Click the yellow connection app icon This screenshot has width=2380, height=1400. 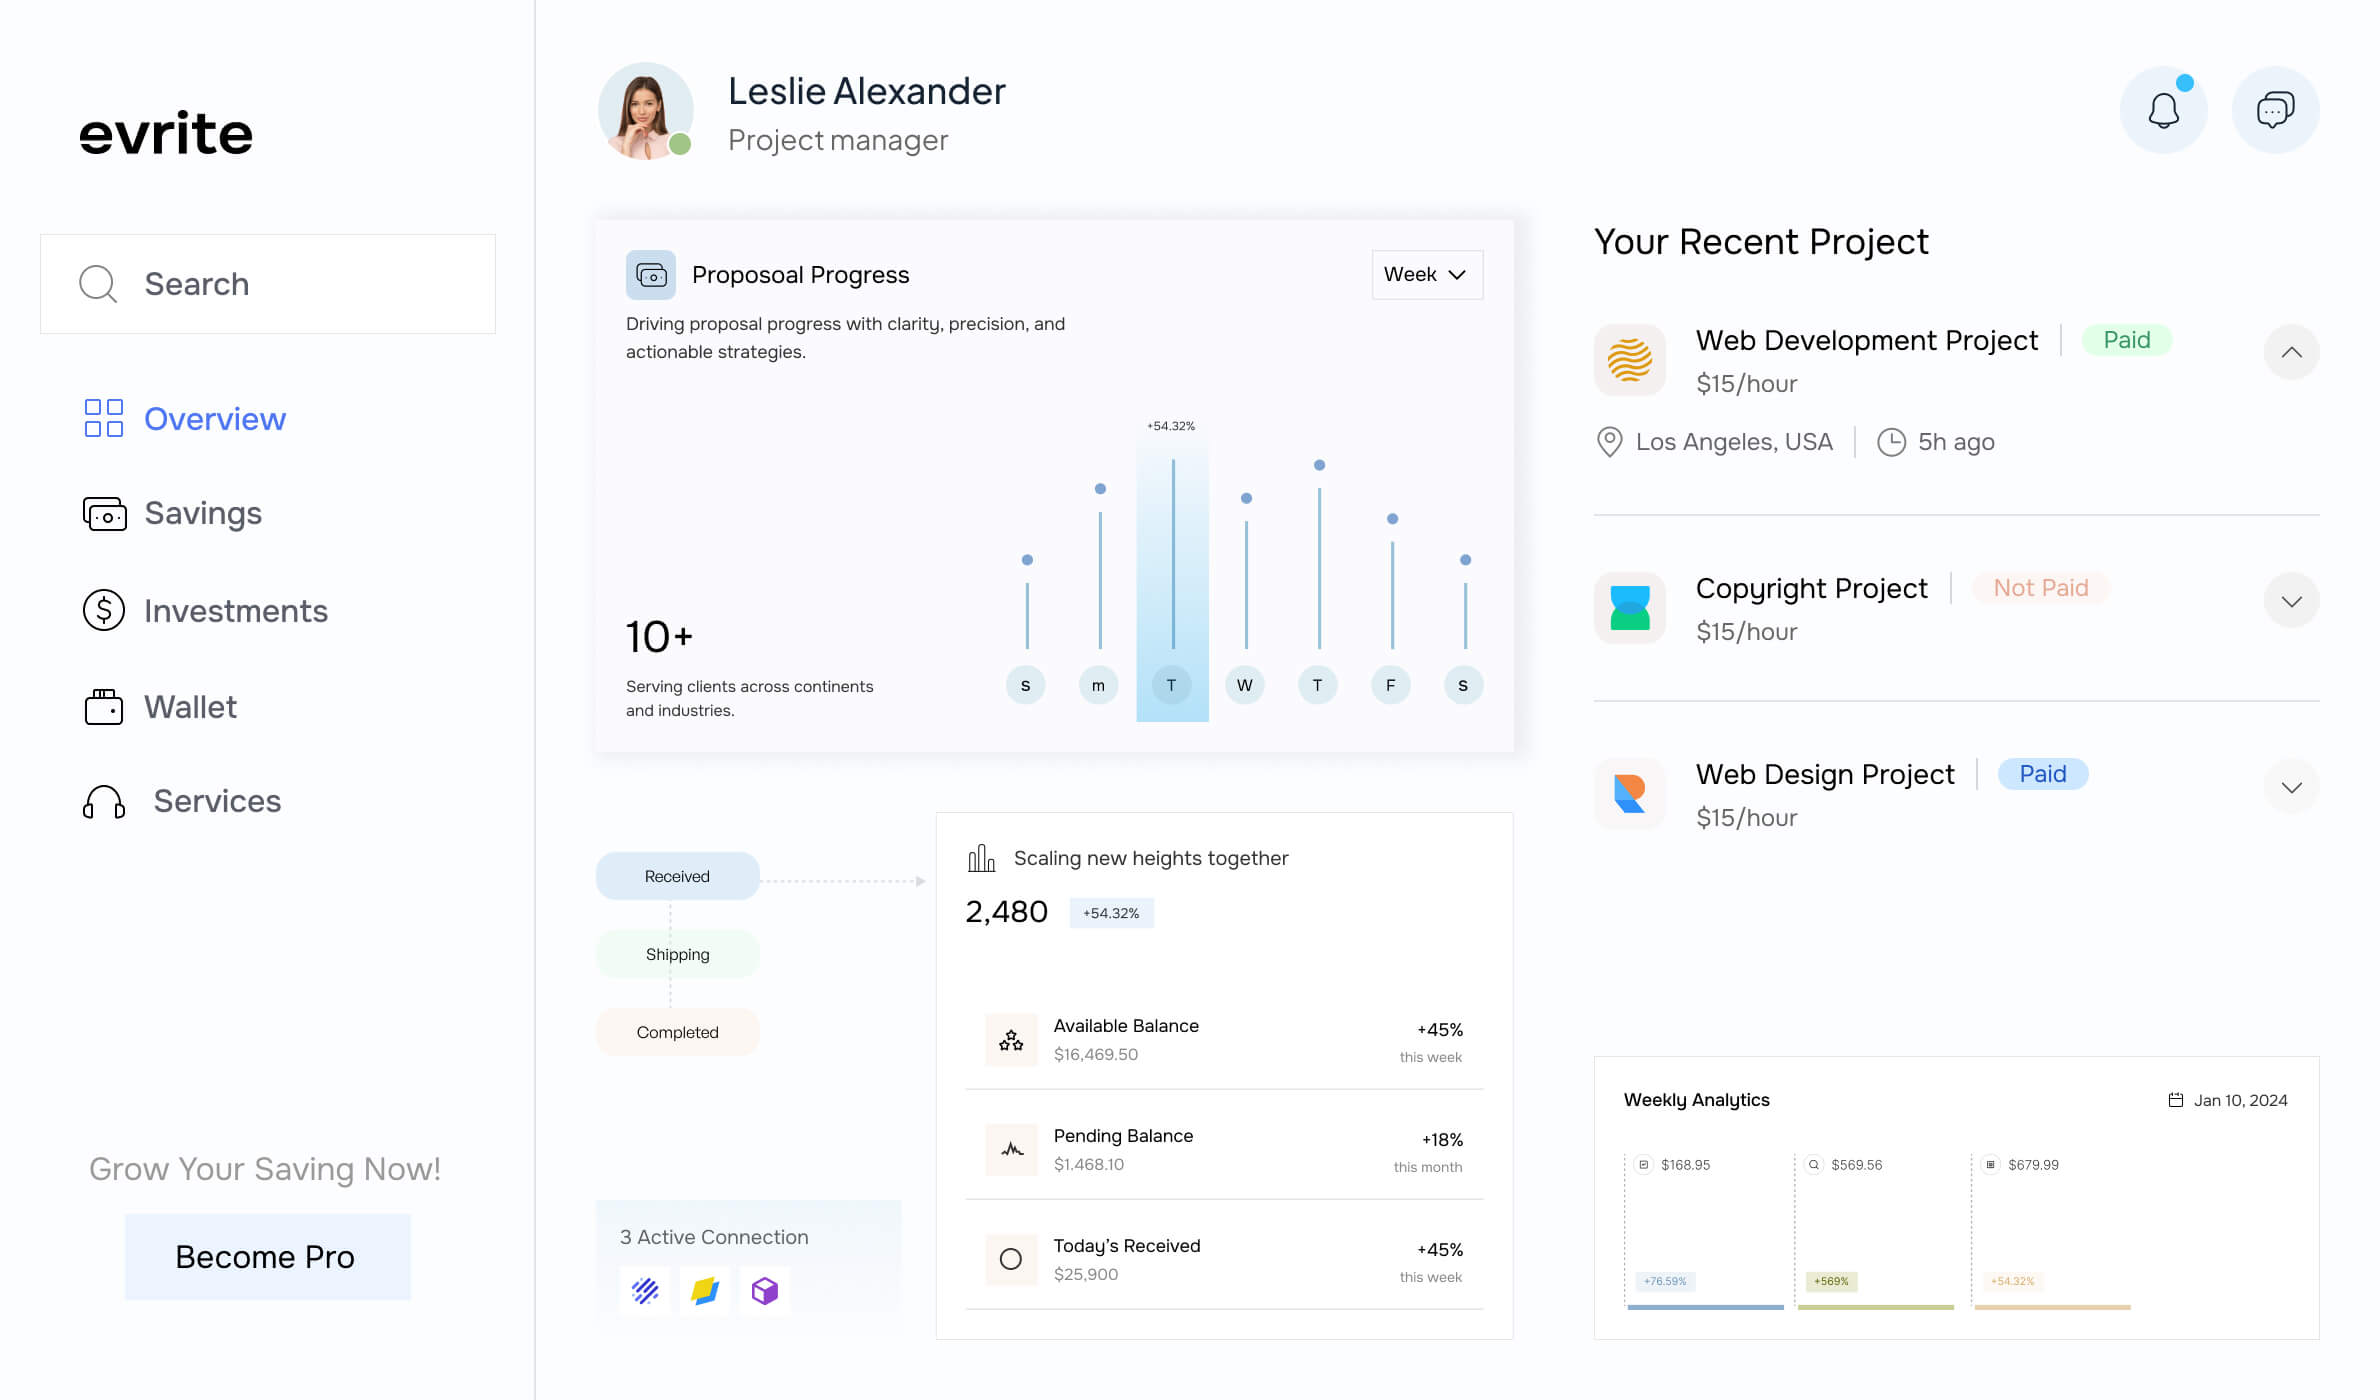pos(705,1291)
